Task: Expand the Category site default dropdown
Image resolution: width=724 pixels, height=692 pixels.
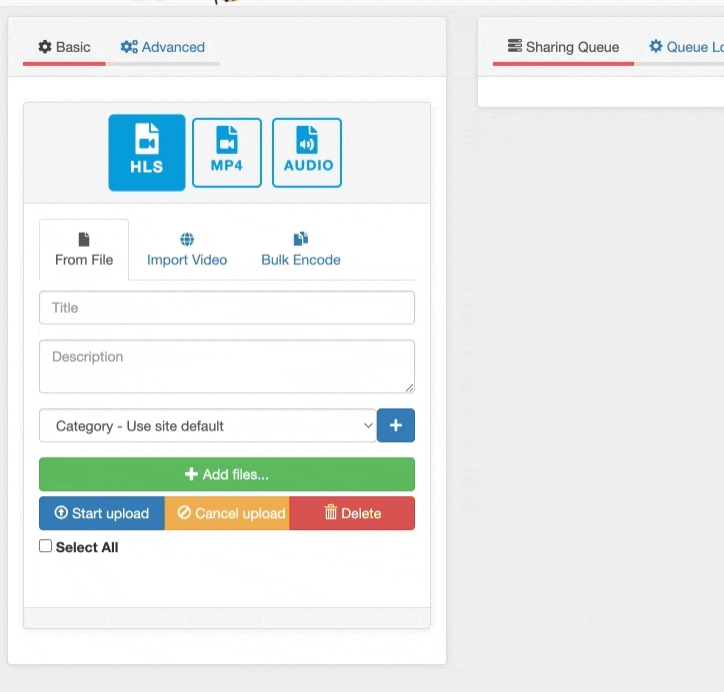Action: (208, 426)
